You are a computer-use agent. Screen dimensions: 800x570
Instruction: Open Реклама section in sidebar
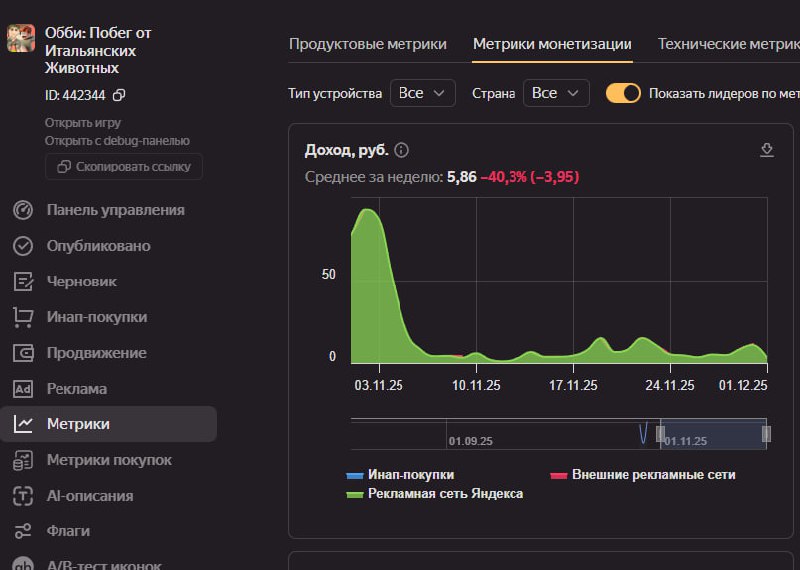tap(76, 388)
